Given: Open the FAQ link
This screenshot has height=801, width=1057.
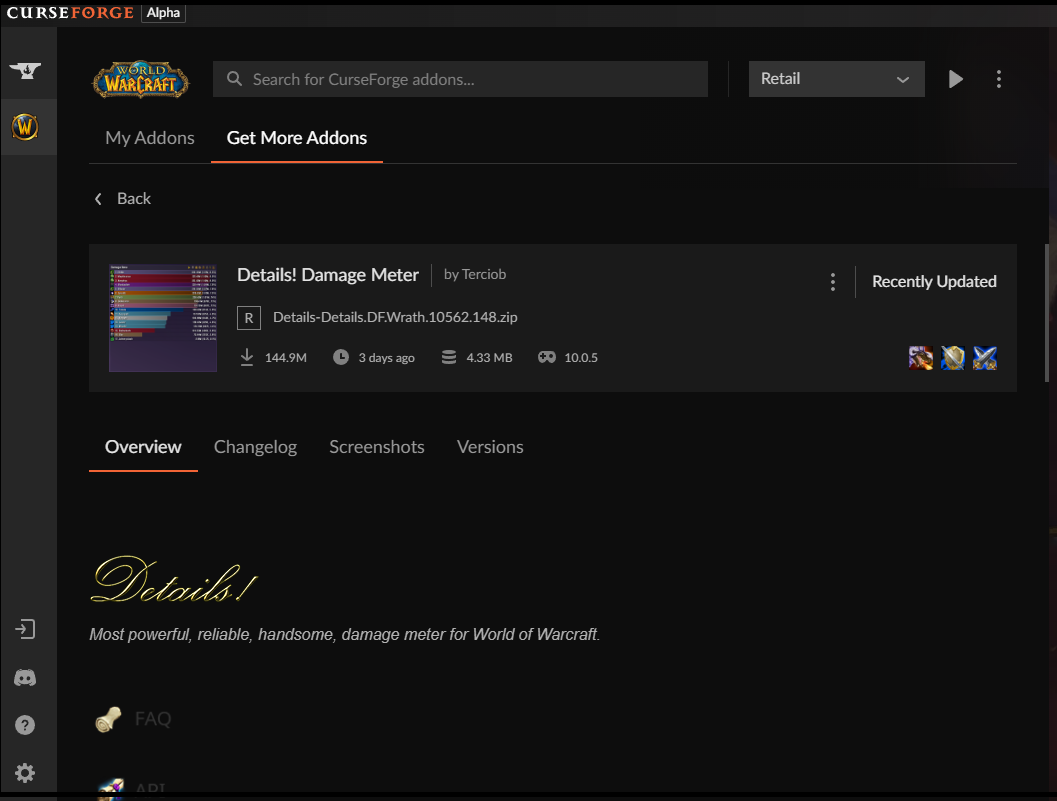Looking at the screenshot, I should coord(153,719).
